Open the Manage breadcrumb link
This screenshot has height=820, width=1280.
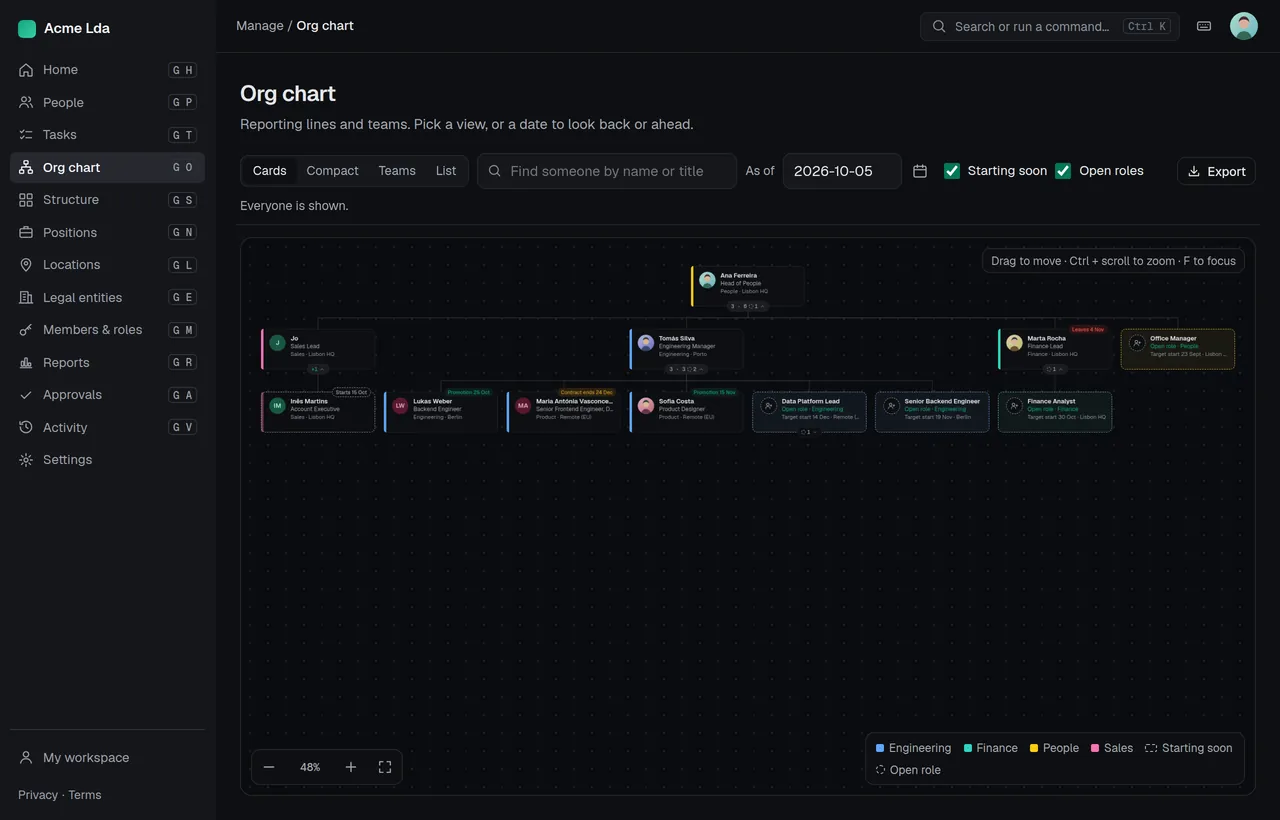[x=260, y=26]
